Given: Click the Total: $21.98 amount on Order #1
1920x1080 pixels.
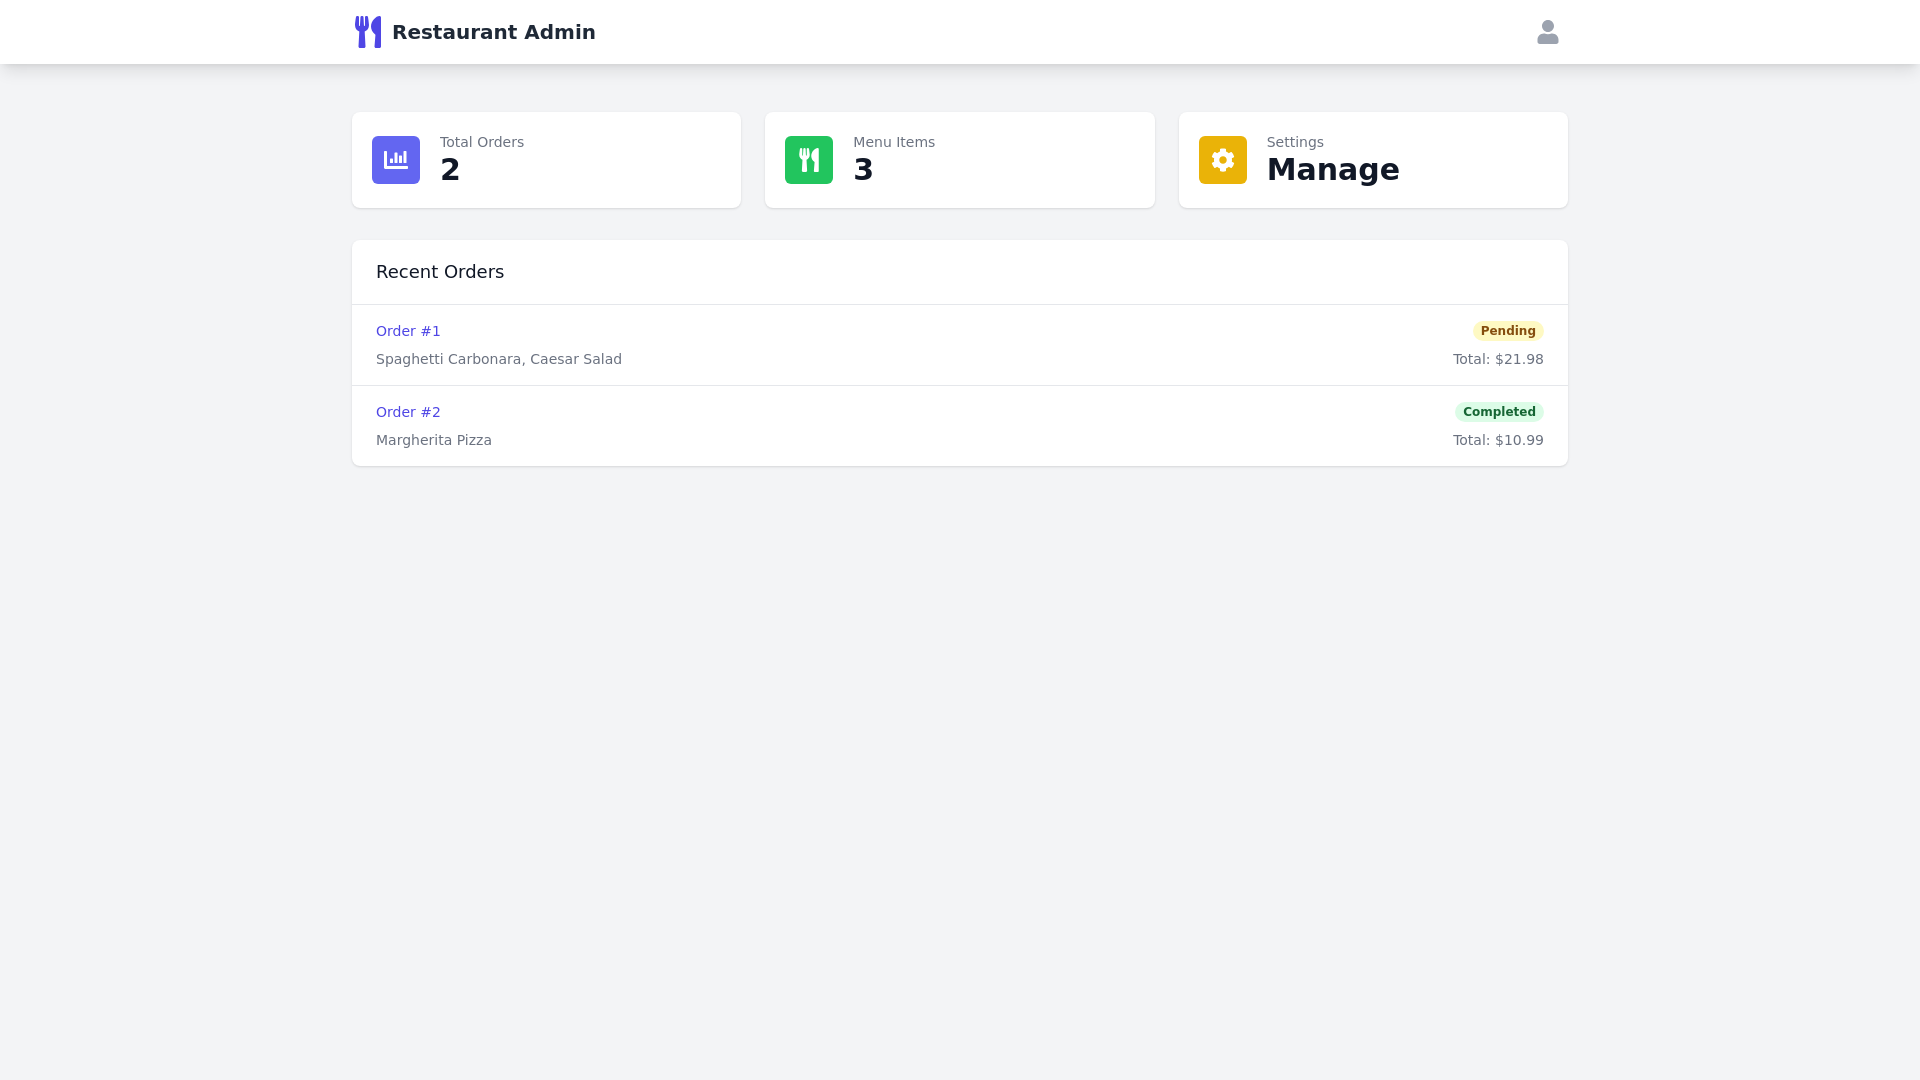Looking at the screenshot, I should click(1497, 359).
